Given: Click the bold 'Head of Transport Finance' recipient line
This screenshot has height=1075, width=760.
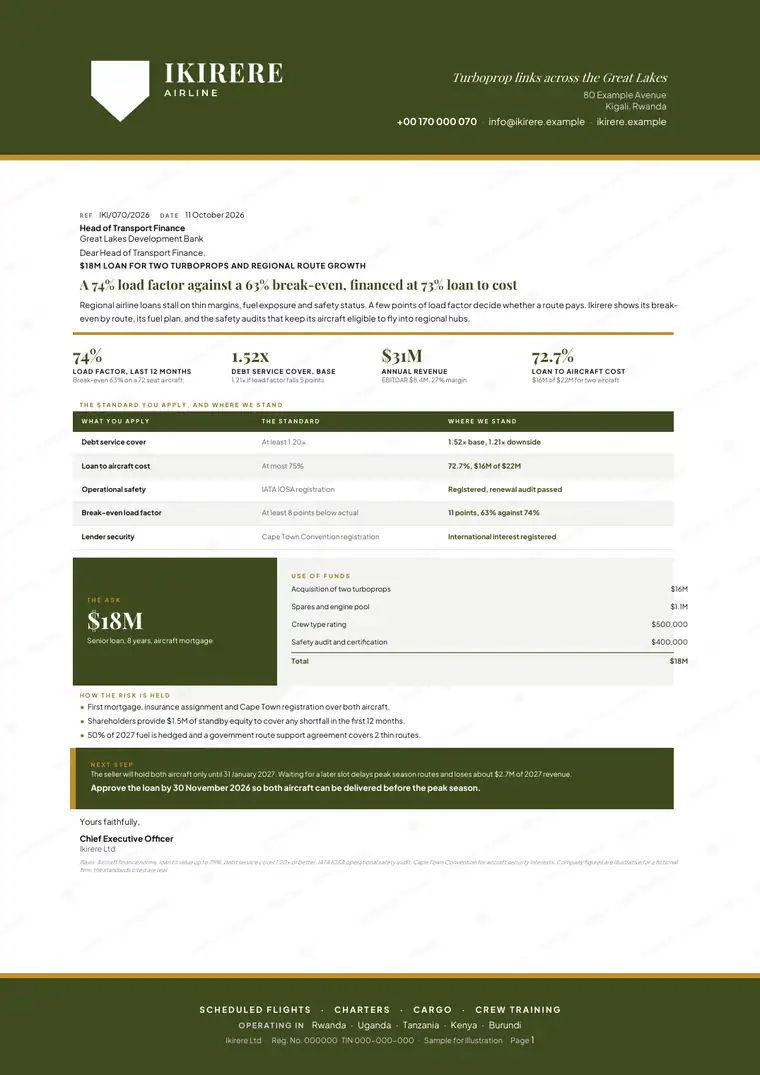Looking at the screenshot, I should click(x=132, y=228).
